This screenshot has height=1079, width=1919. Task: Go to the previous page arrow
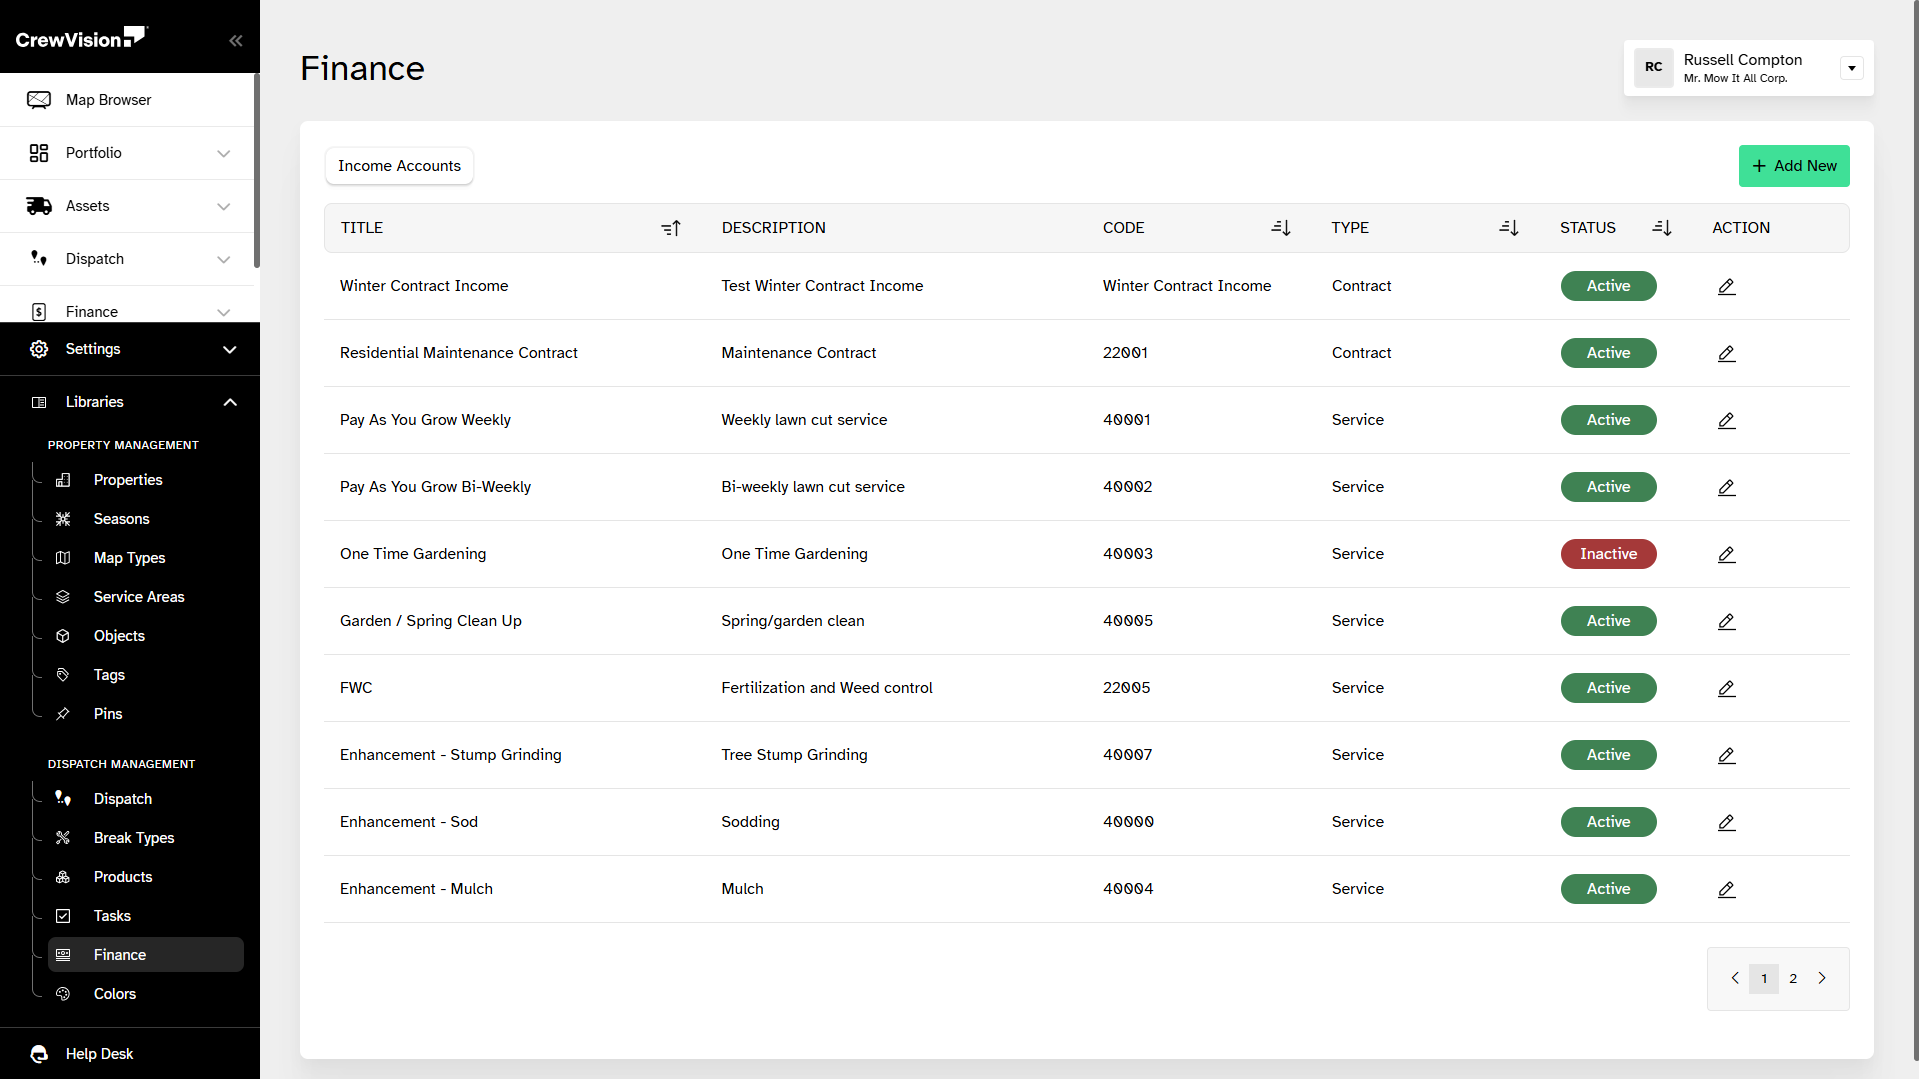pyautogui.click(x=1735, y=978)
